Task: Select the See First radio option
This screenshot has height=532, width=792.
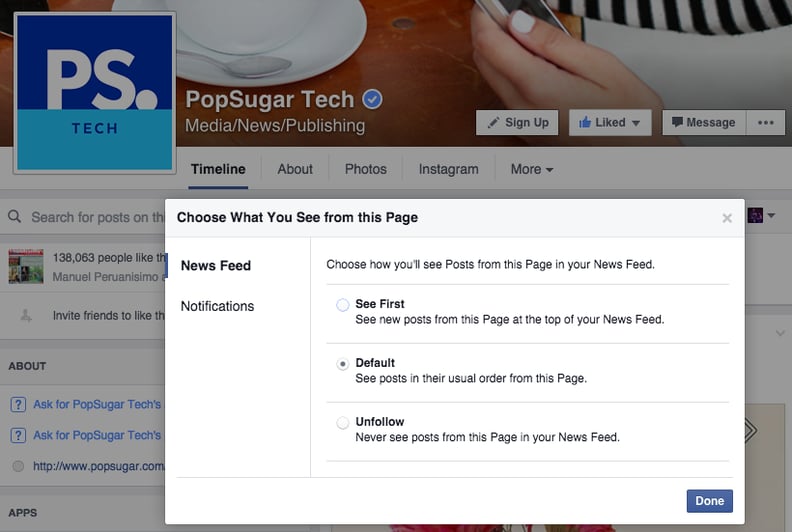Action: [x=342, y=305]
